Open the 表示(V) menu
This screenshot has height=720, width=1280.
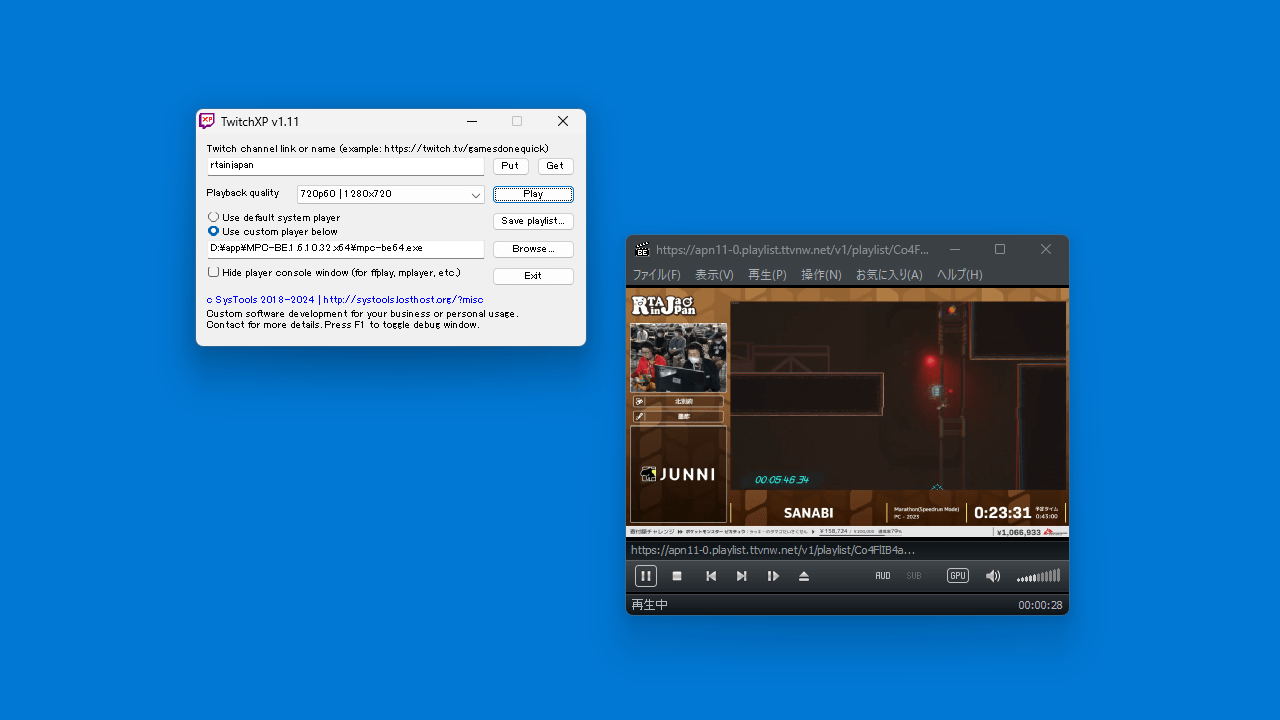point(714,274)
